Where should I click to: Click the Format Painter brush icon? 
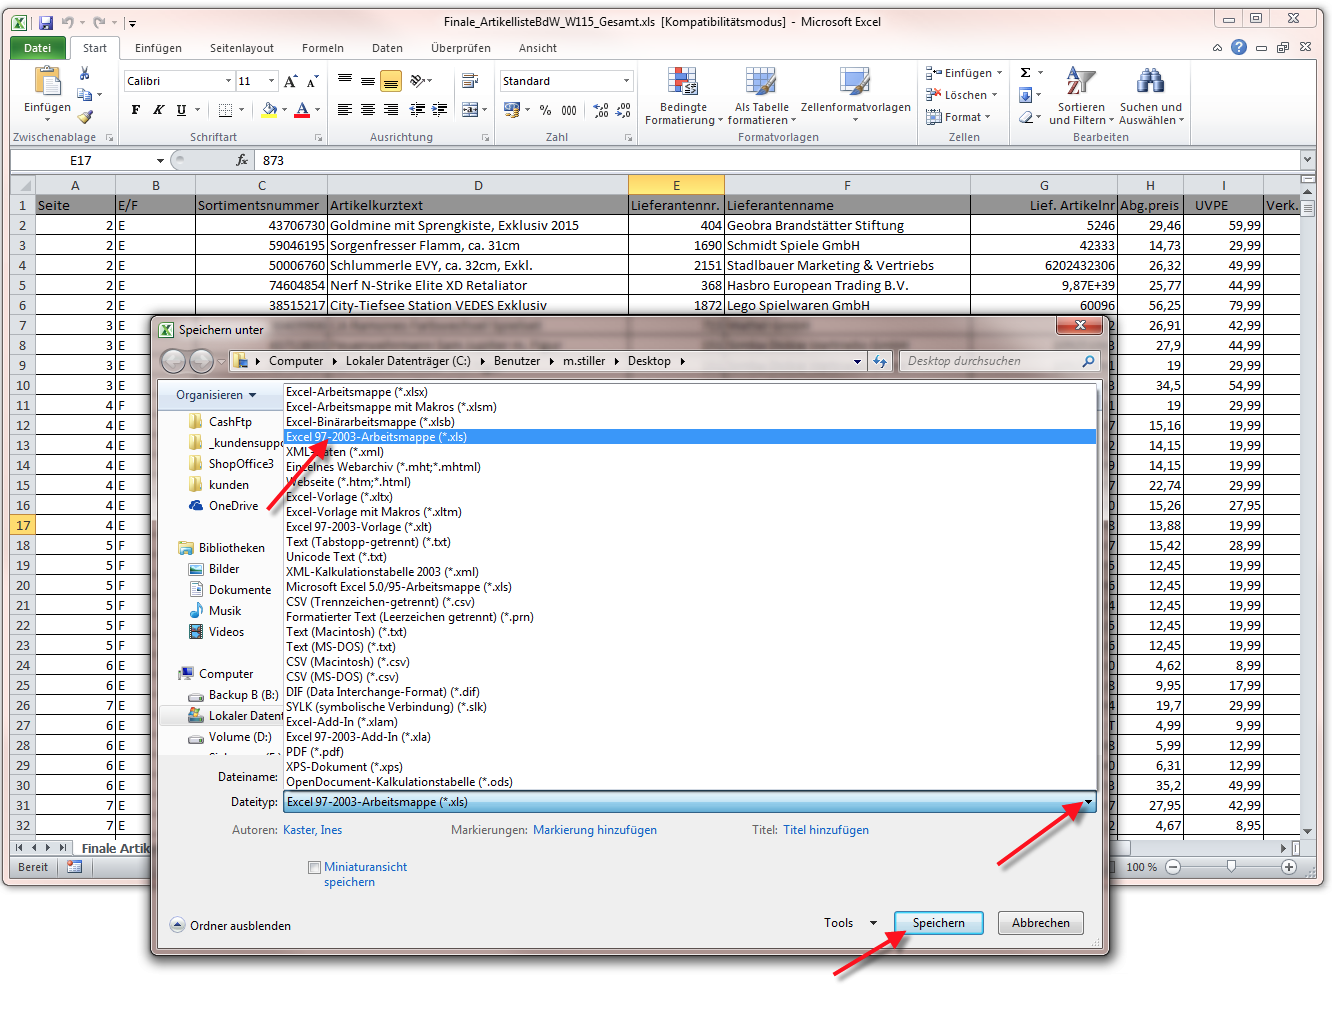85,117
